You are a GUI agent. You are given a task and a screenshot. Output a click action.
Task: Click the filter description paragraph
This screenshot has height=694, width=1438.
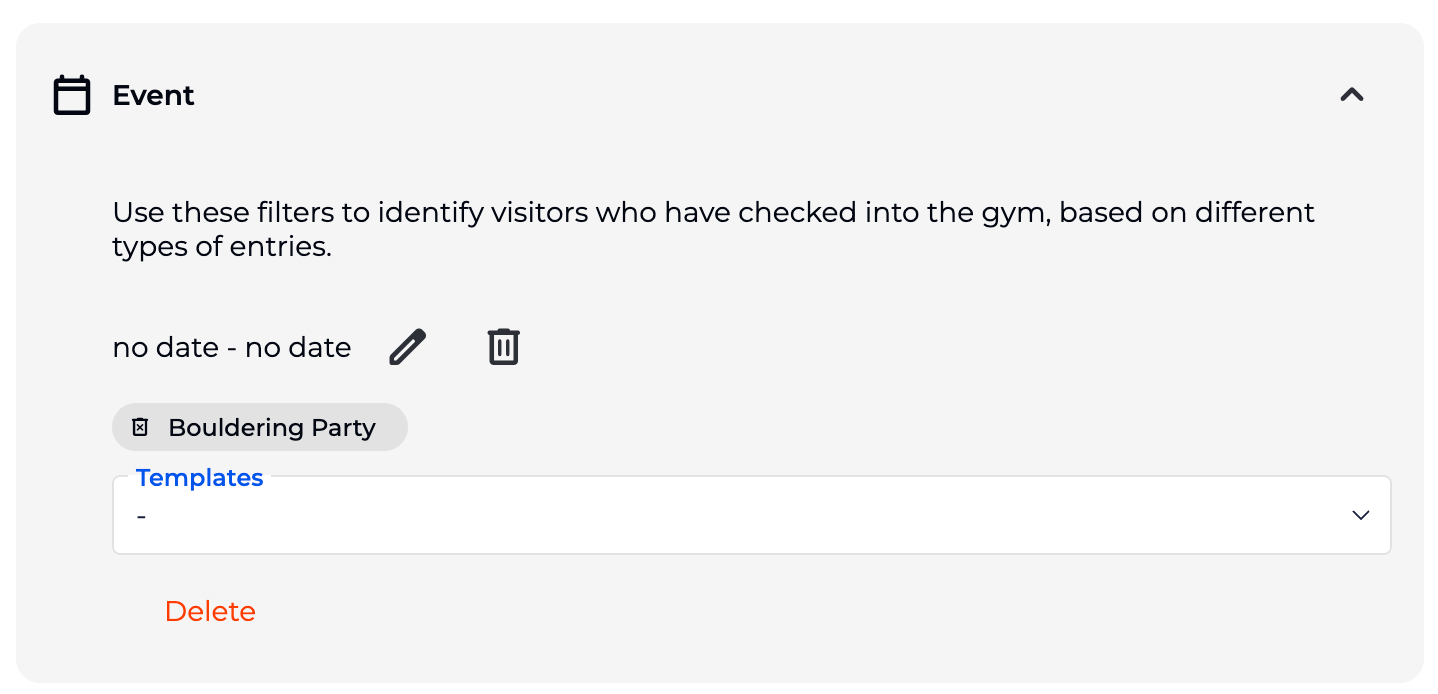pos(712,229)
